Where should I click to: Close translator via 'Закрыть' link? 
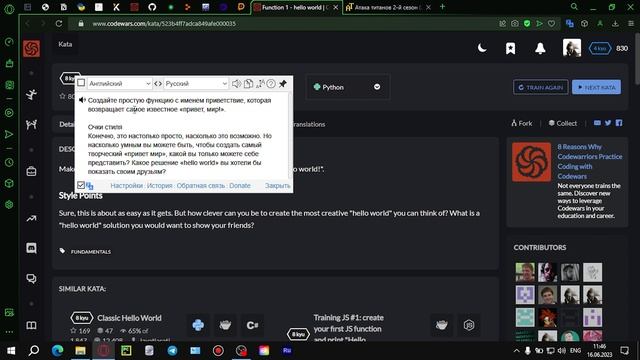[278, 185]
